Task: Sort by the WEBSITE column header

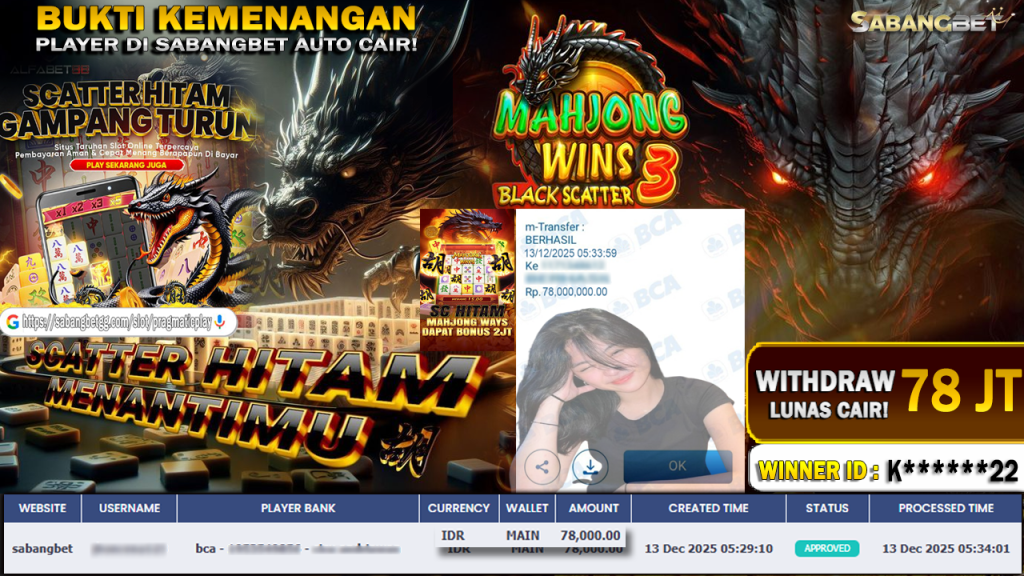Action: pyautogui.click(x=42, y=508)
